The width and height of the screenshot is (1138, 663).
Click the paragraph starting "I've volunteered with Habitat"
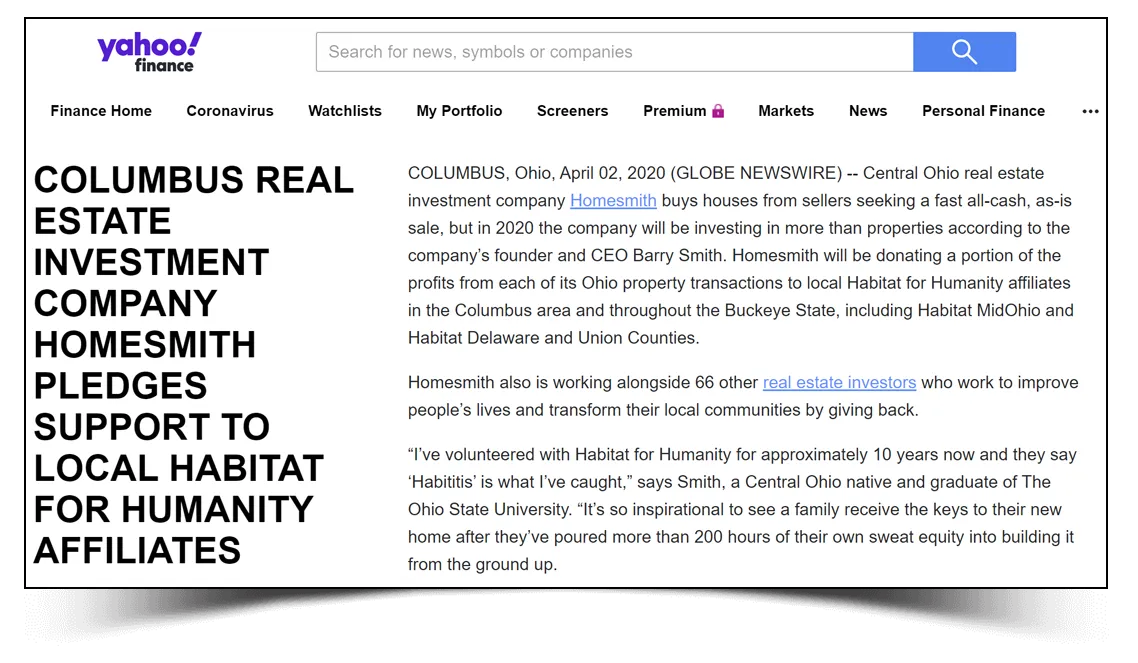click(x=742, y=509)
